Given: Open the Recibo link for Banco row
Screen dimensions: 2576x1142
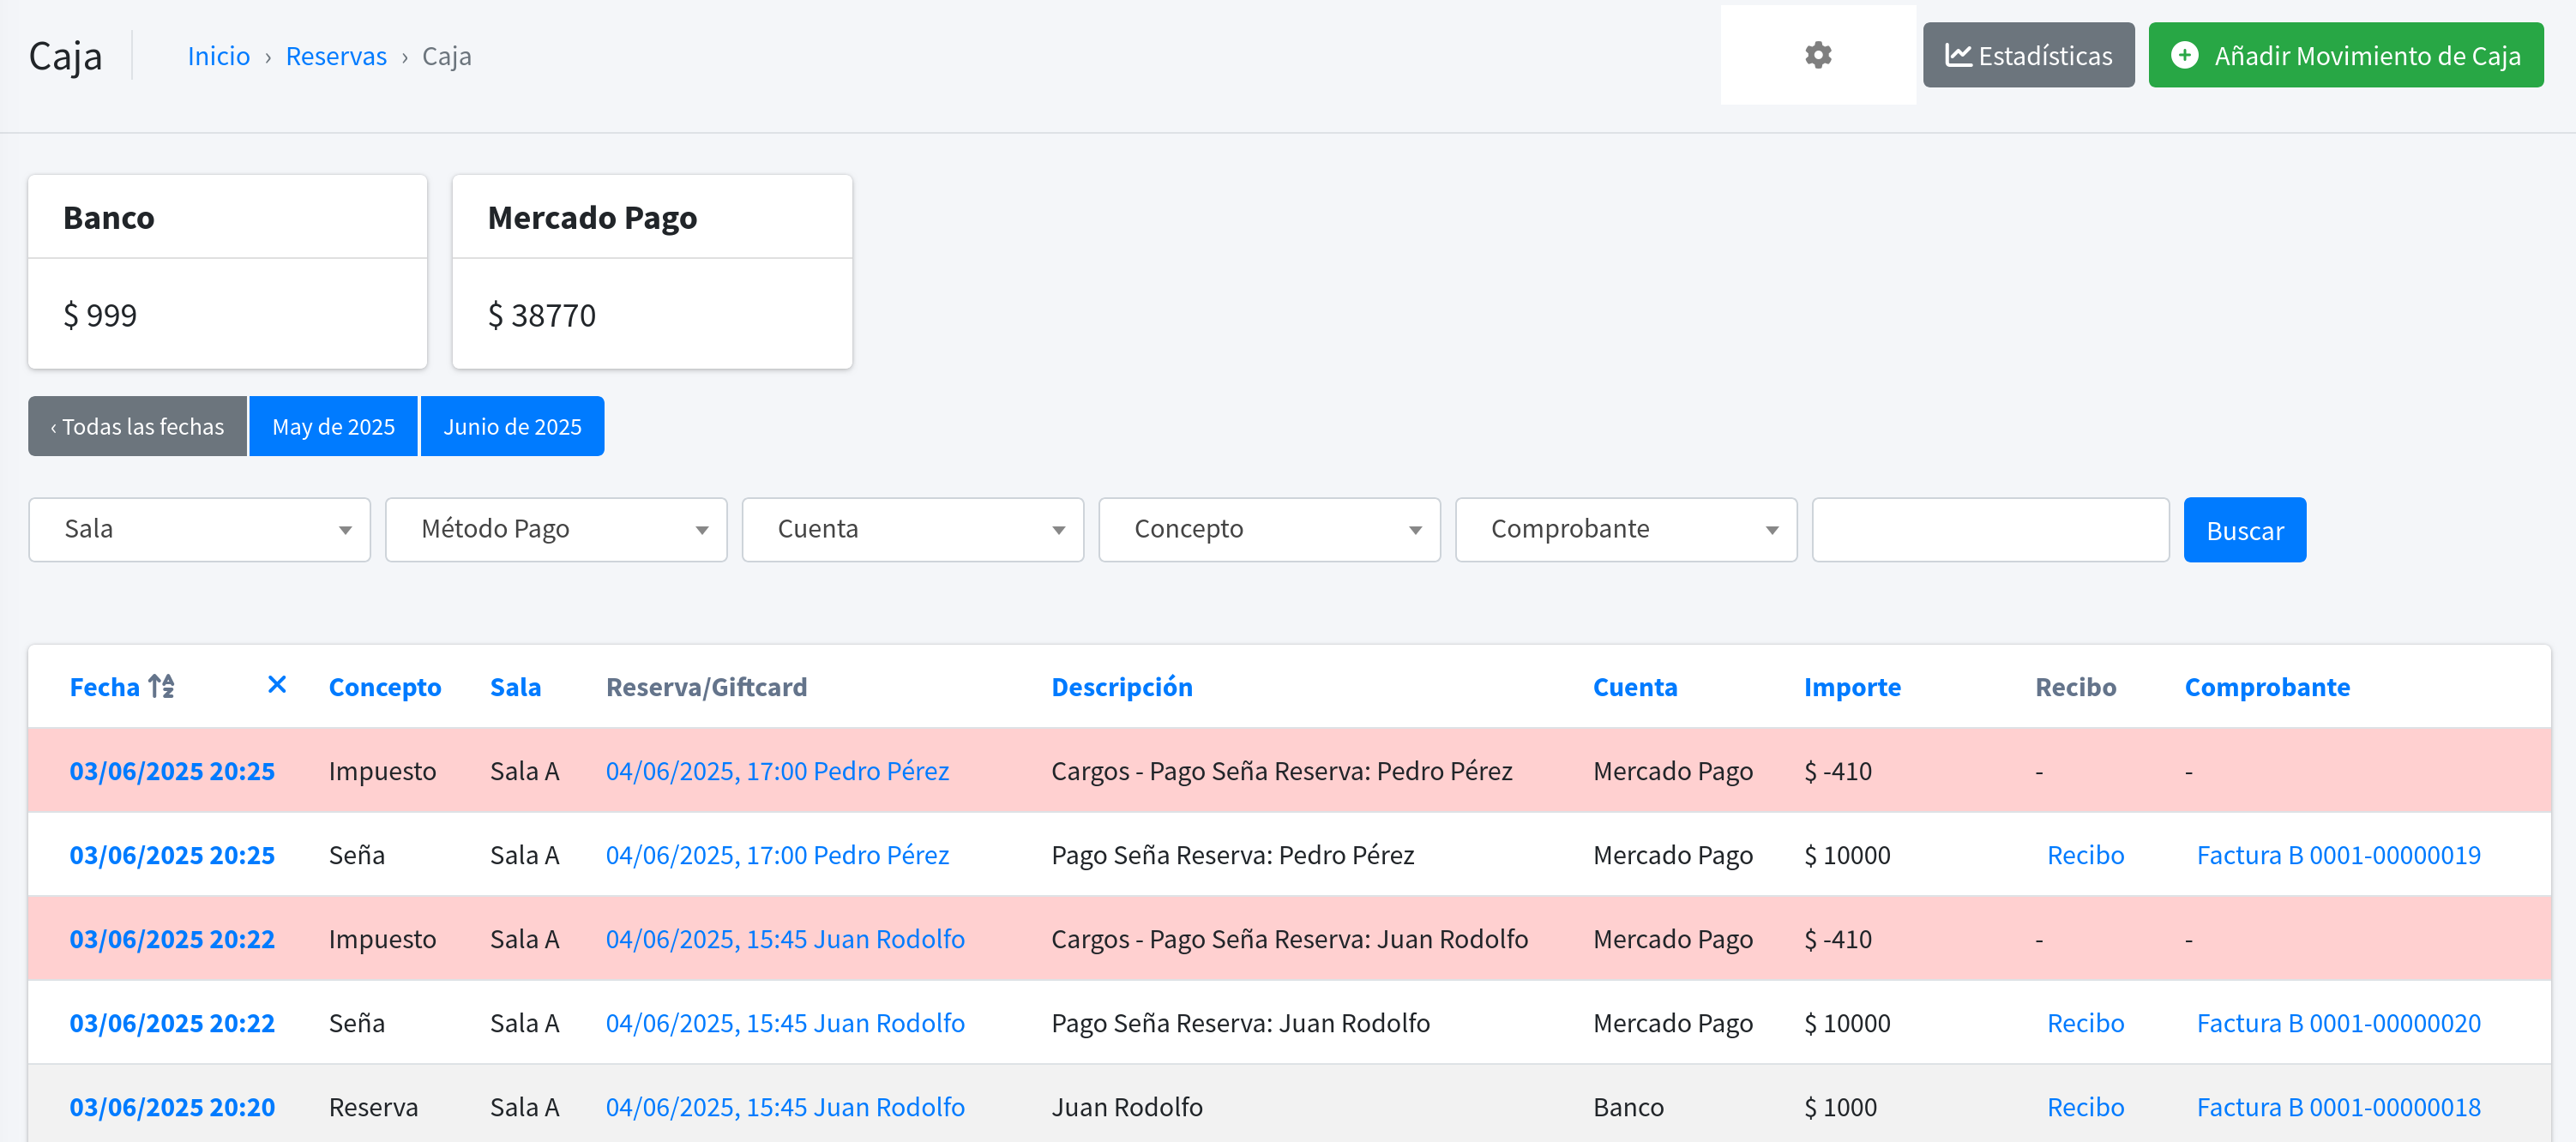Looking at the screenshot, I should point(2084,1107).
